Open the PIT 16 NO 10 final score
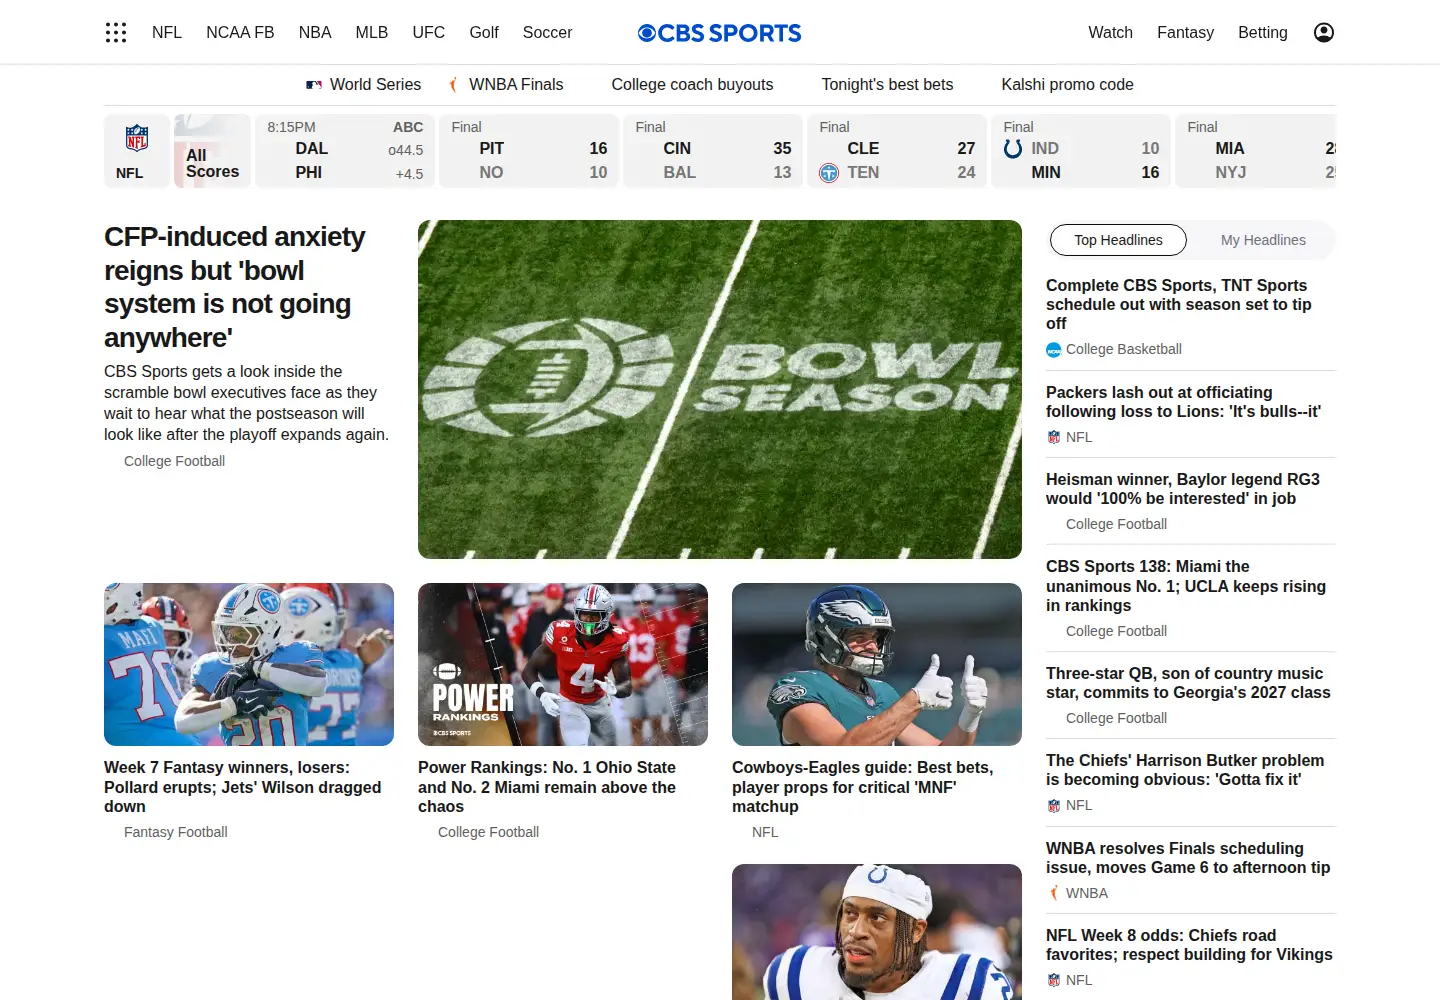Screen dimensions: 1440x1000 point(529,151)
